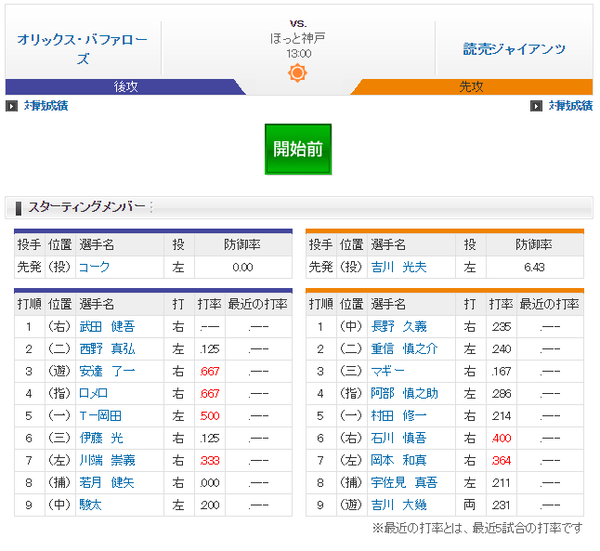Open player 村田 修一 link

click(399, 416)
